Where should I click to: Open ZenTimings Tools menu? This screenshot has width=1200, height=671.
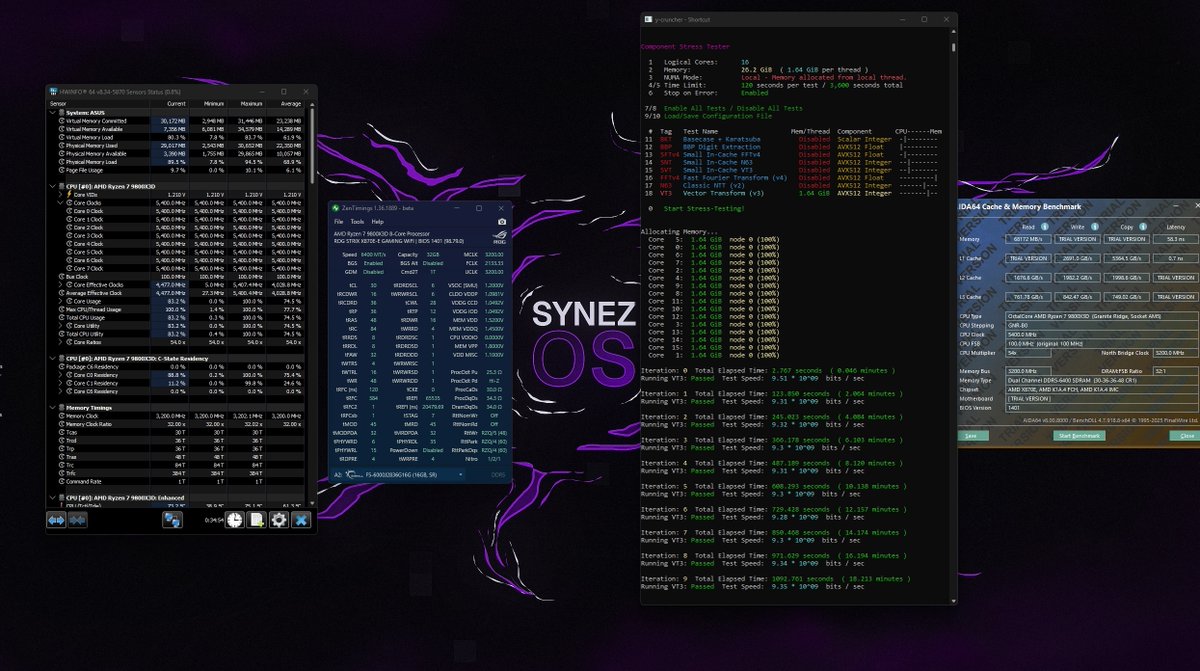[x=357, y=222]
